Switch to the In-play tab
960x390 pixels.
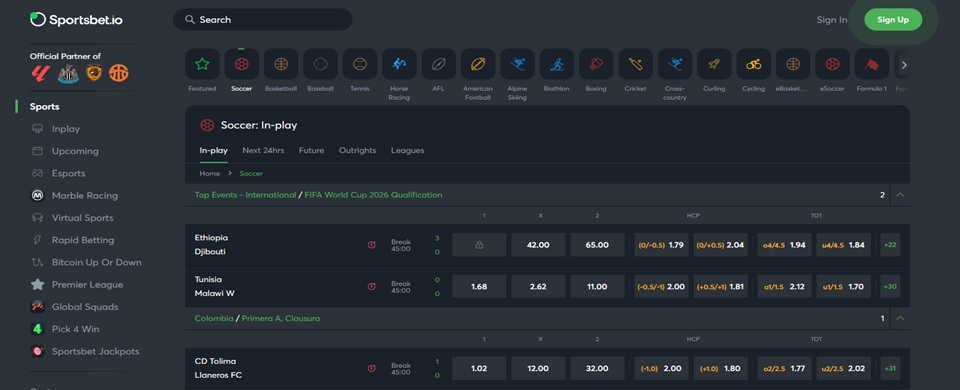click(x=214, y=151)
